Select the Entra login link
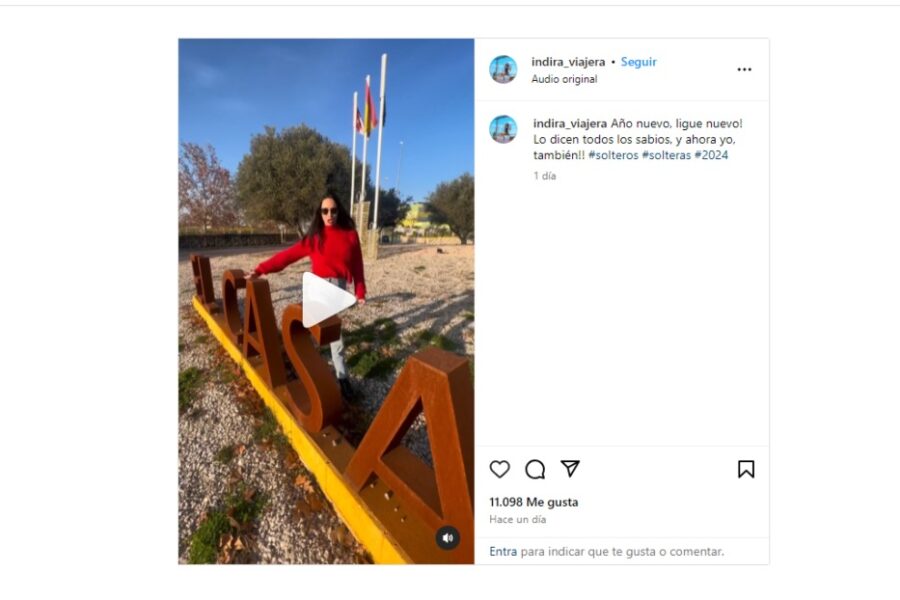 pos(503,551)
